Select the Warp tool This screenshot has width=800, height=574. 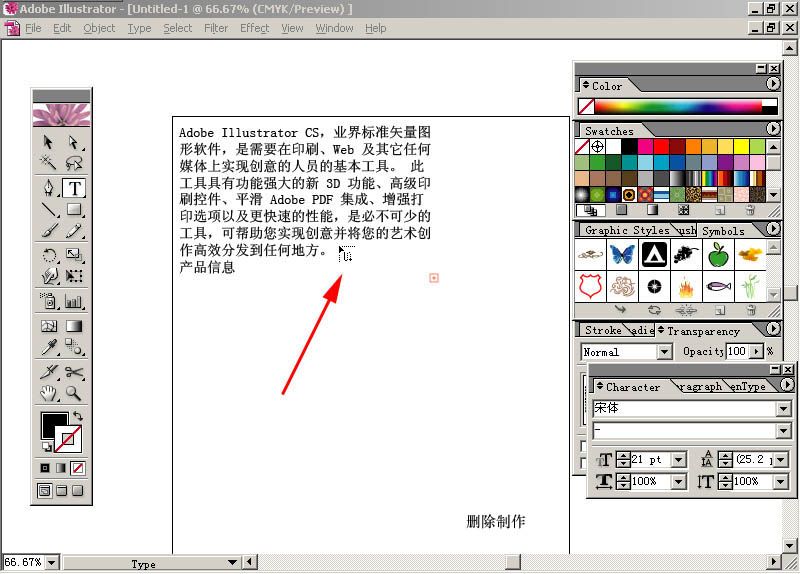coord(48,276)
